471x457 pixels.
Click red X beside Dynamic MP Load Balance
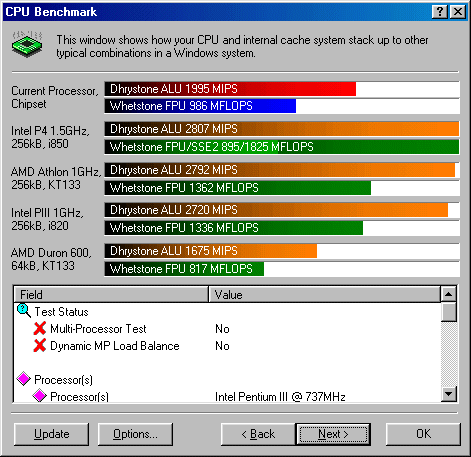click(x=40, y=345)
